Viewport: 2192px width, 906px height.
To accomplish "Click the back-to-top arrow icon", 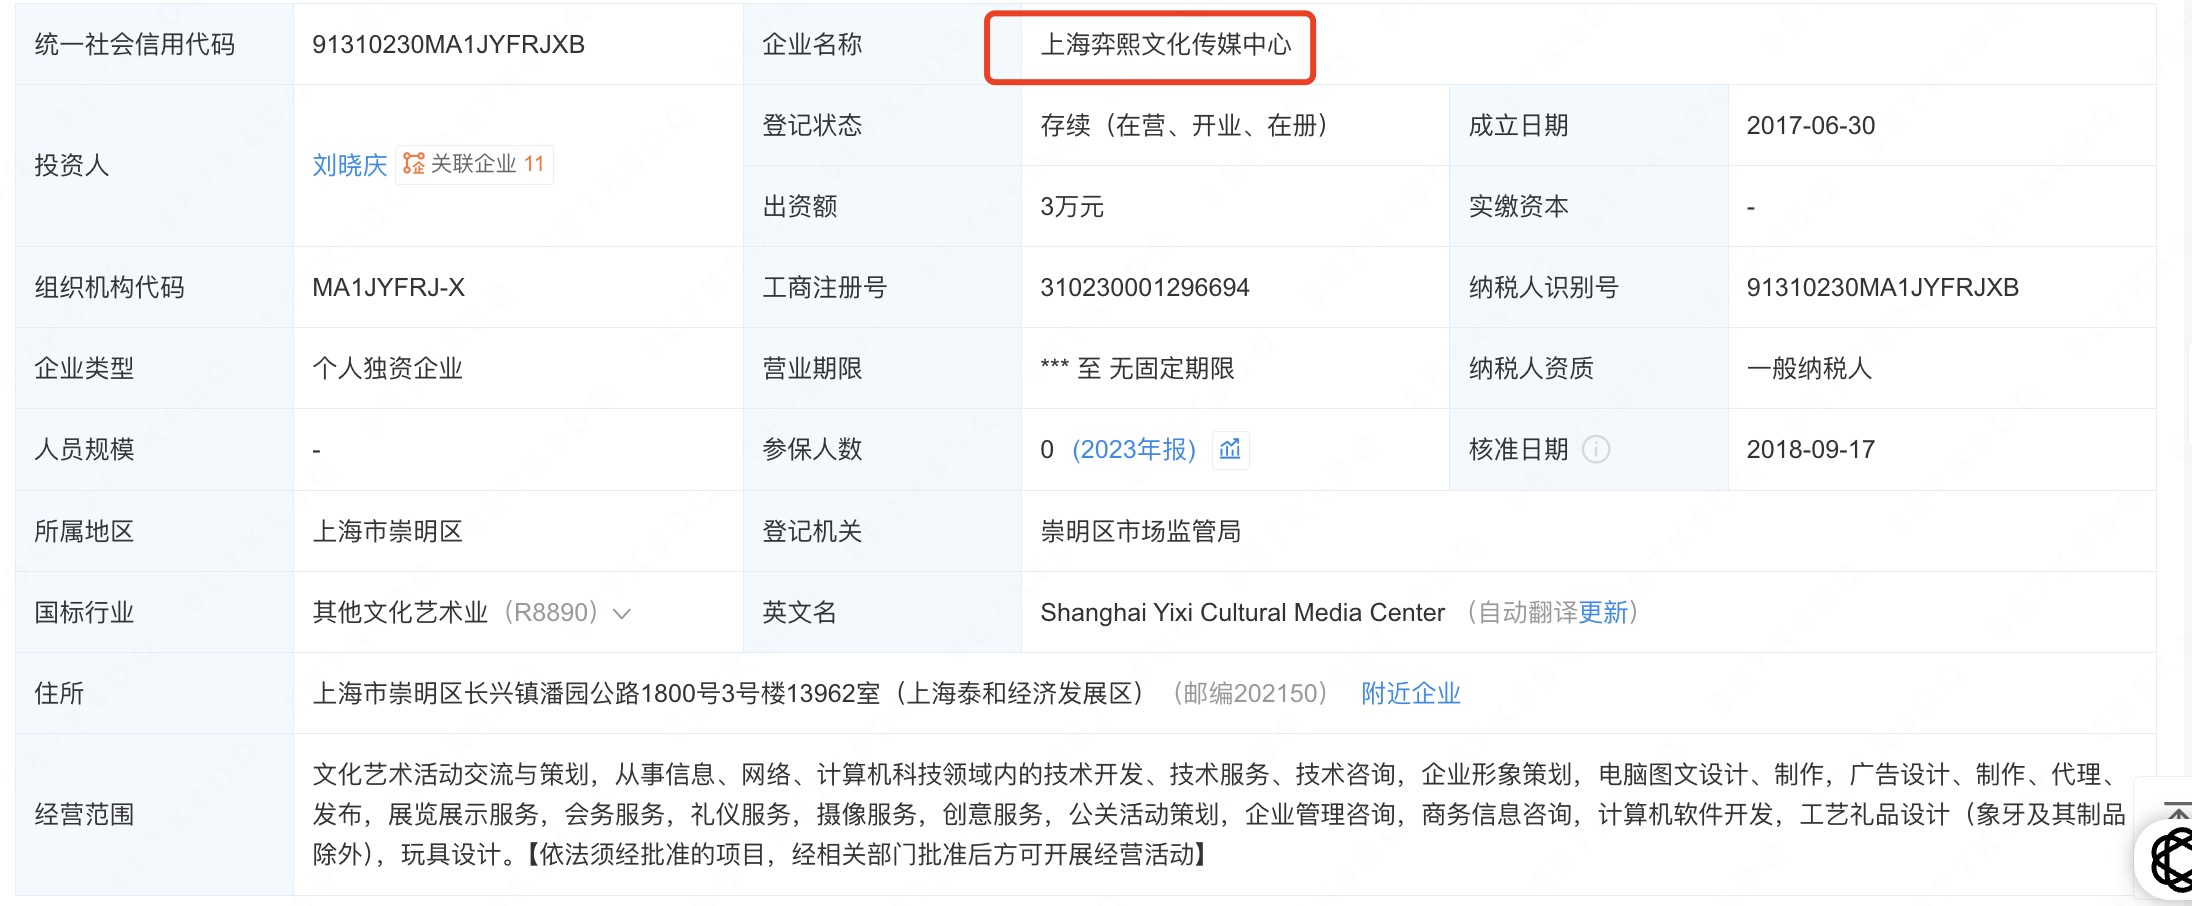I will 2177,812.
